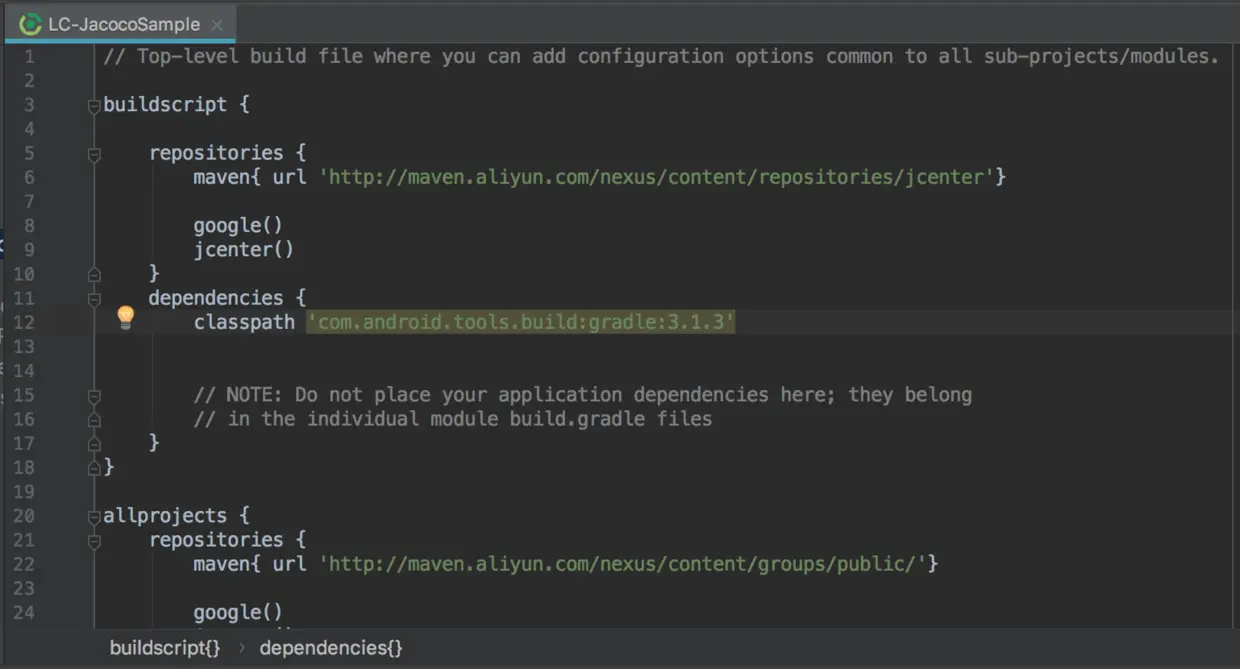The image size is (1240, 669).
Task: Click the 'classpath' keyword on line 12
Action: [x=244, y=322]
